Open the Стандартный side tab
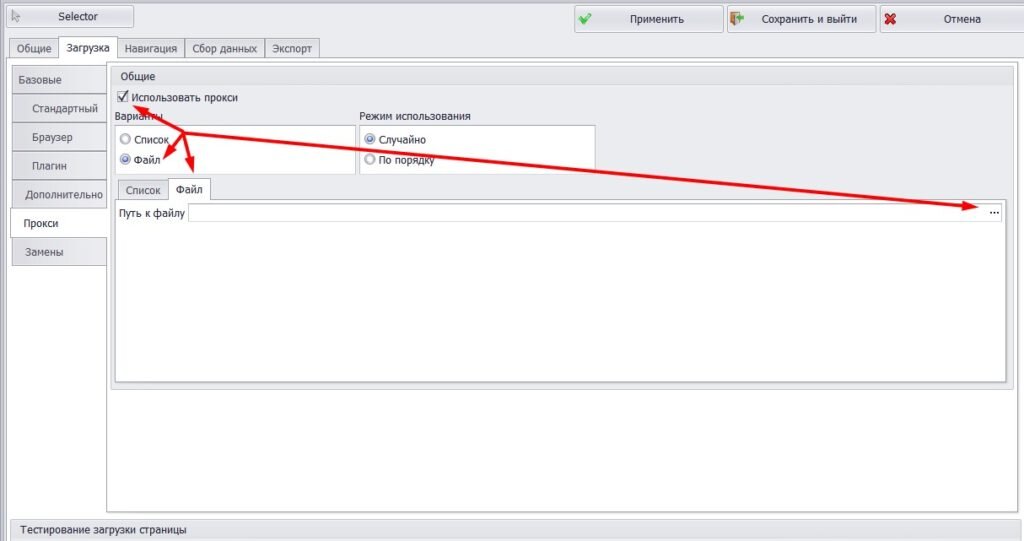This screenshot has width=1024, height=541. (x=59, y=108)
